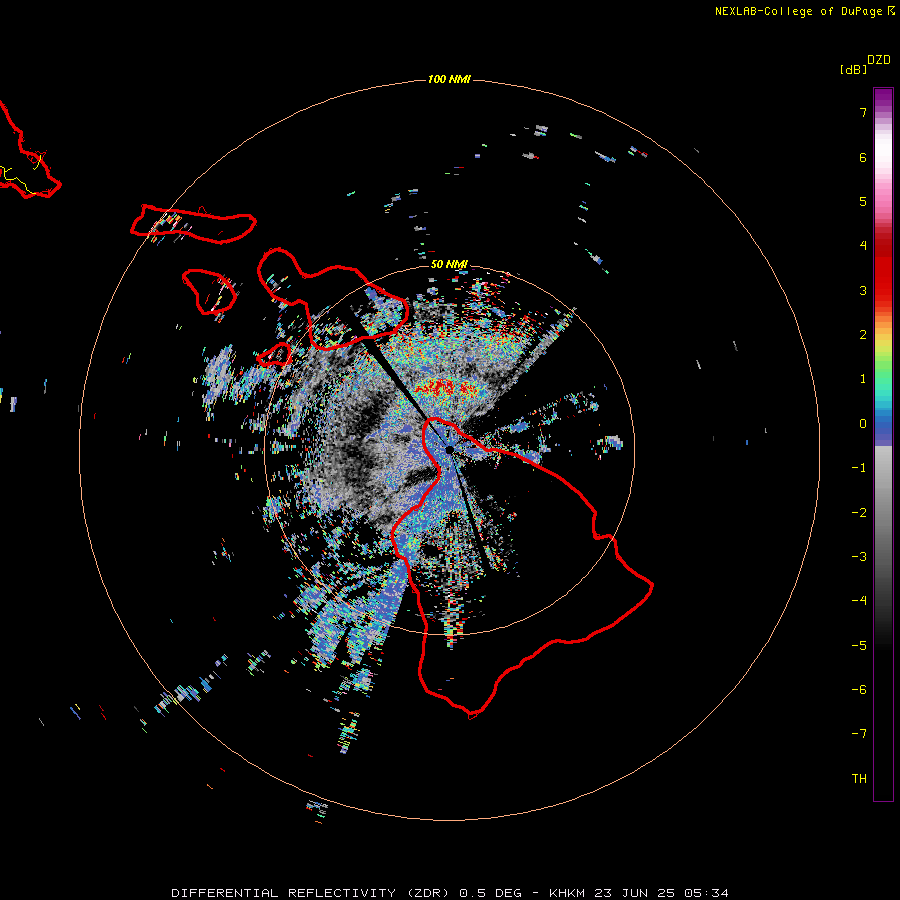The image size is (900, 900).
Task: Click the radar site center dot
Action: 449,449
